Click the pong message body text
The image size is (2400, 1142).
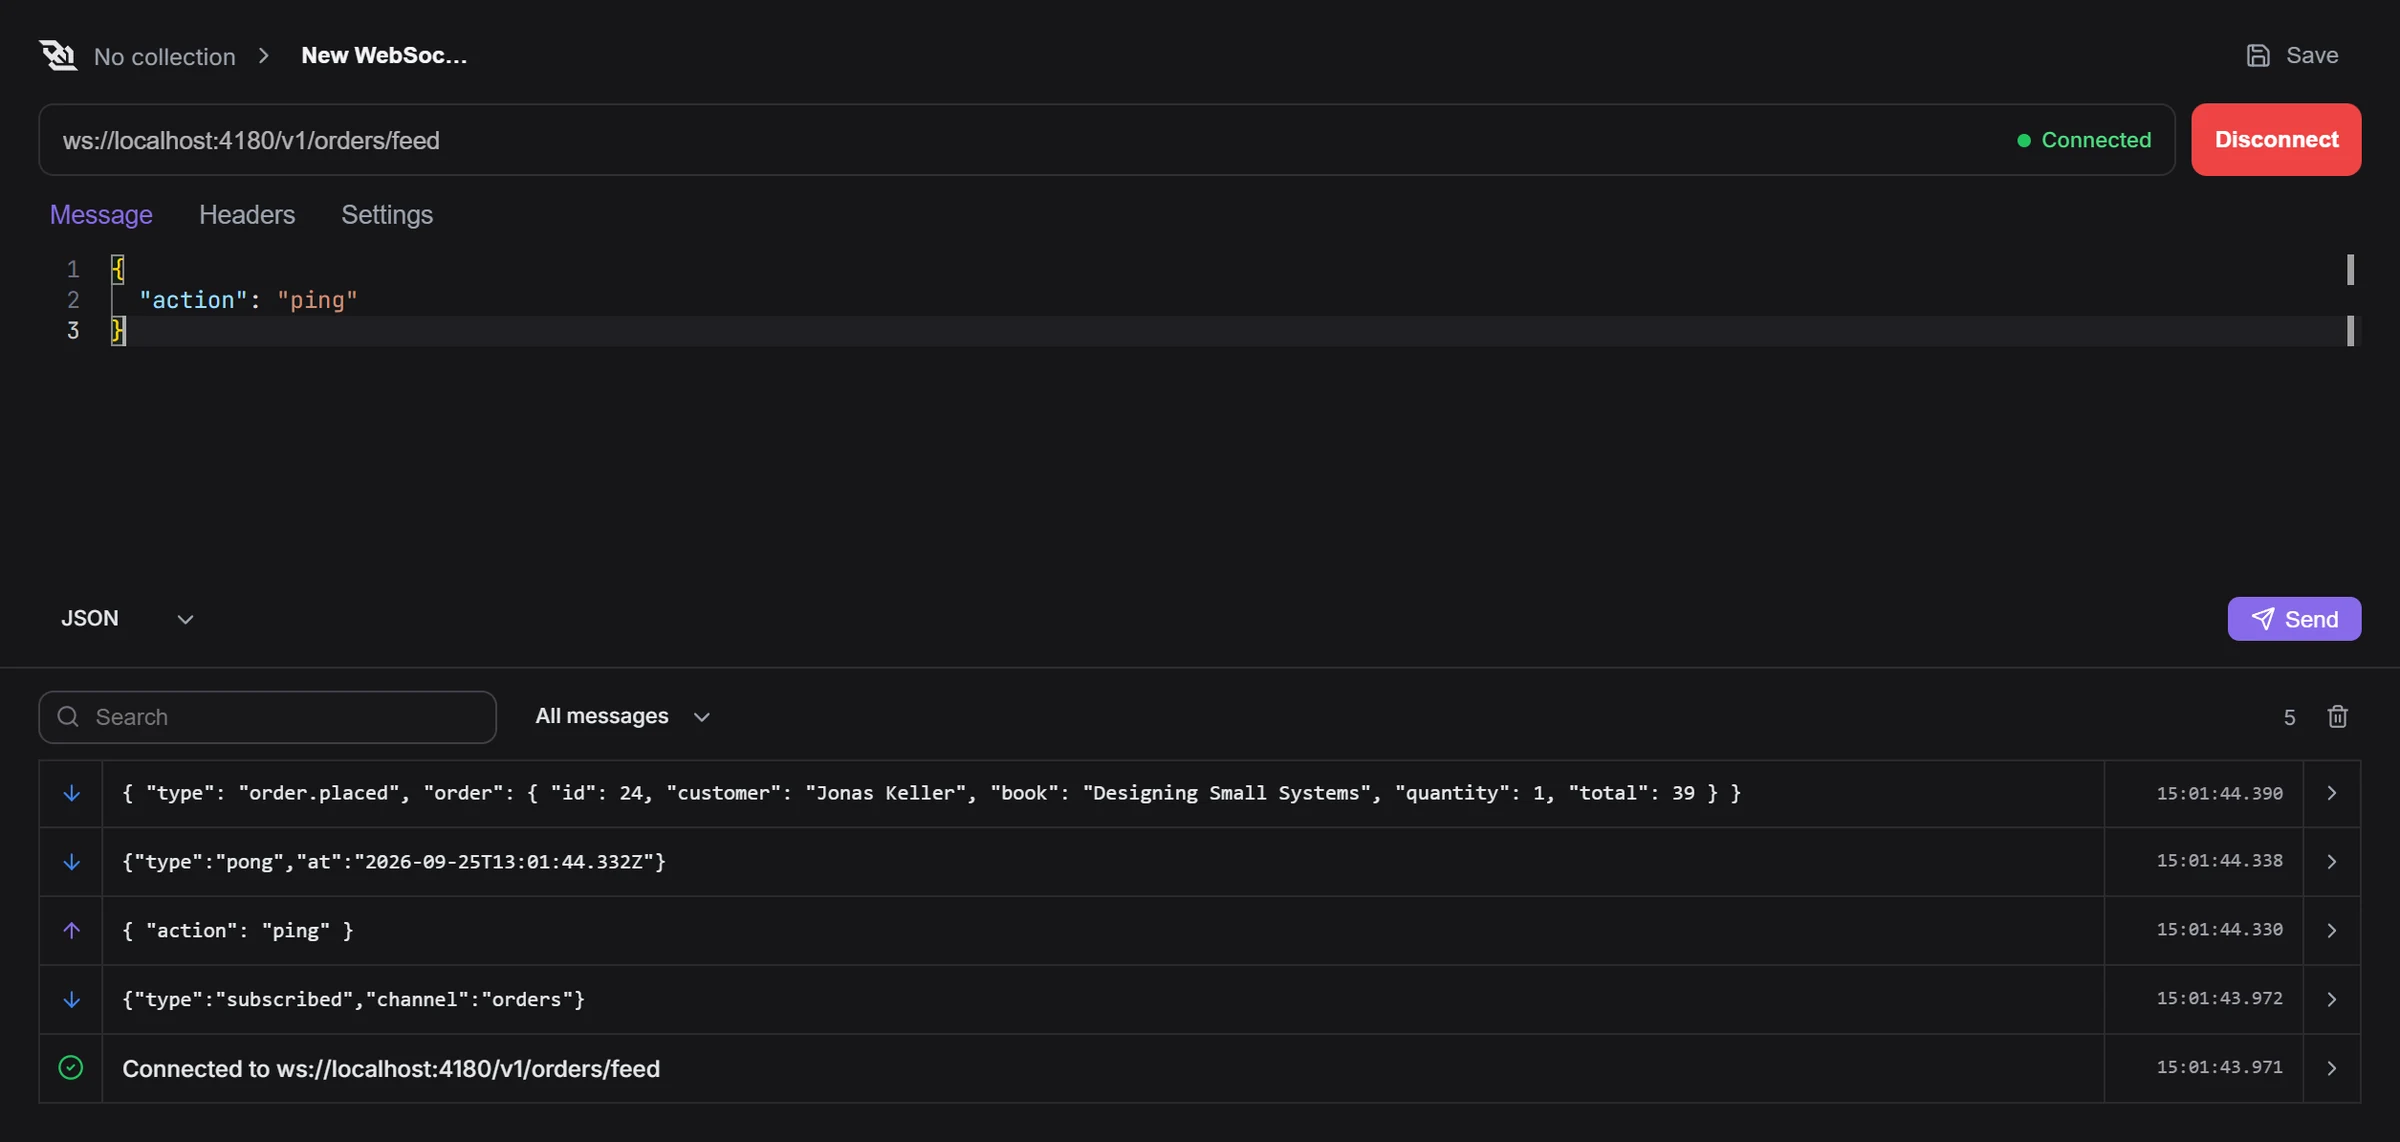[x=393, y=861]
